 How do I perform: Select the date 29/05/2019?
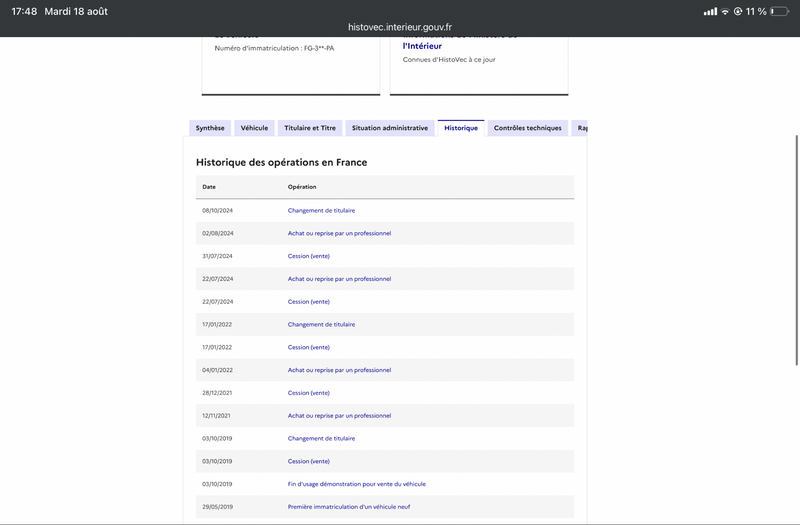[217, 507]
